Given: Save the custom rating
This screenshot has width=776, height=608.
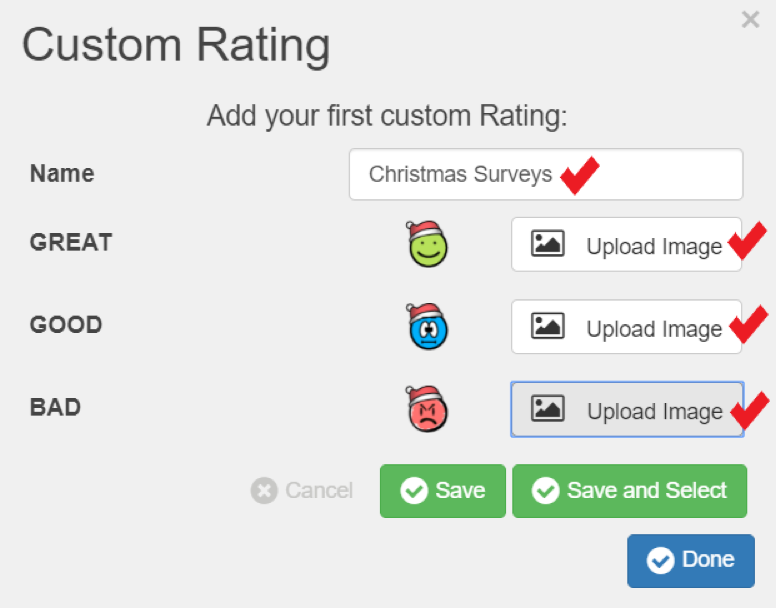Looking at the screenshot, I should coord(443,491).
